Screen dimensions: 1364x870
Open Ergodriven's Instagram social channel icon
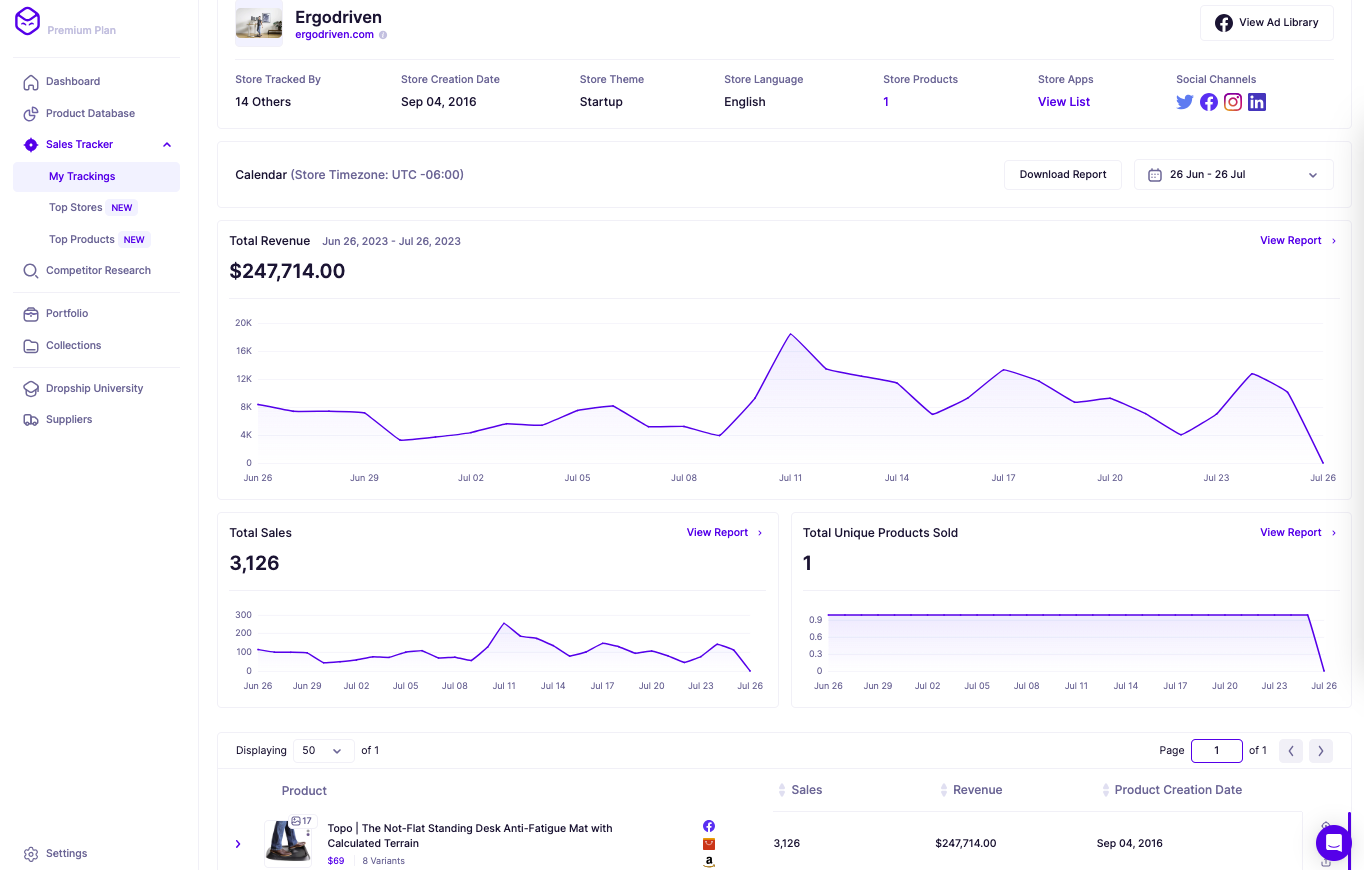coord(1233,102)
